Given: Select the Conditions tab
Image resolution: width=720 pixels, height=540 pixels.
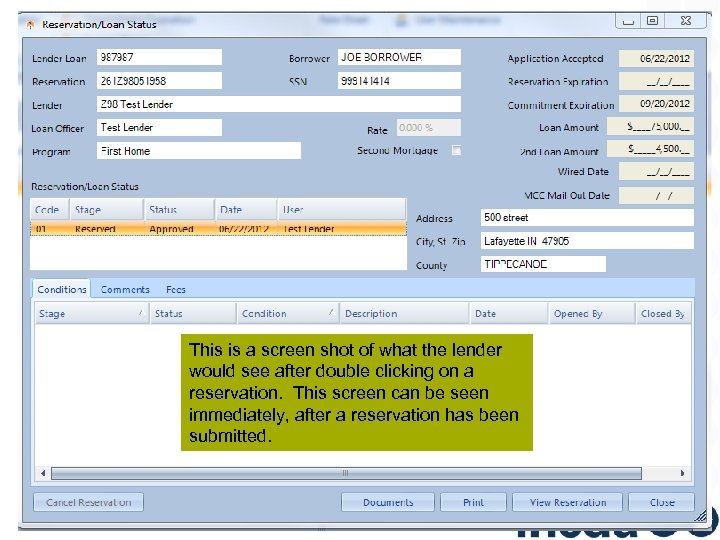Looking at the screenshot, I should pos(62,289).
